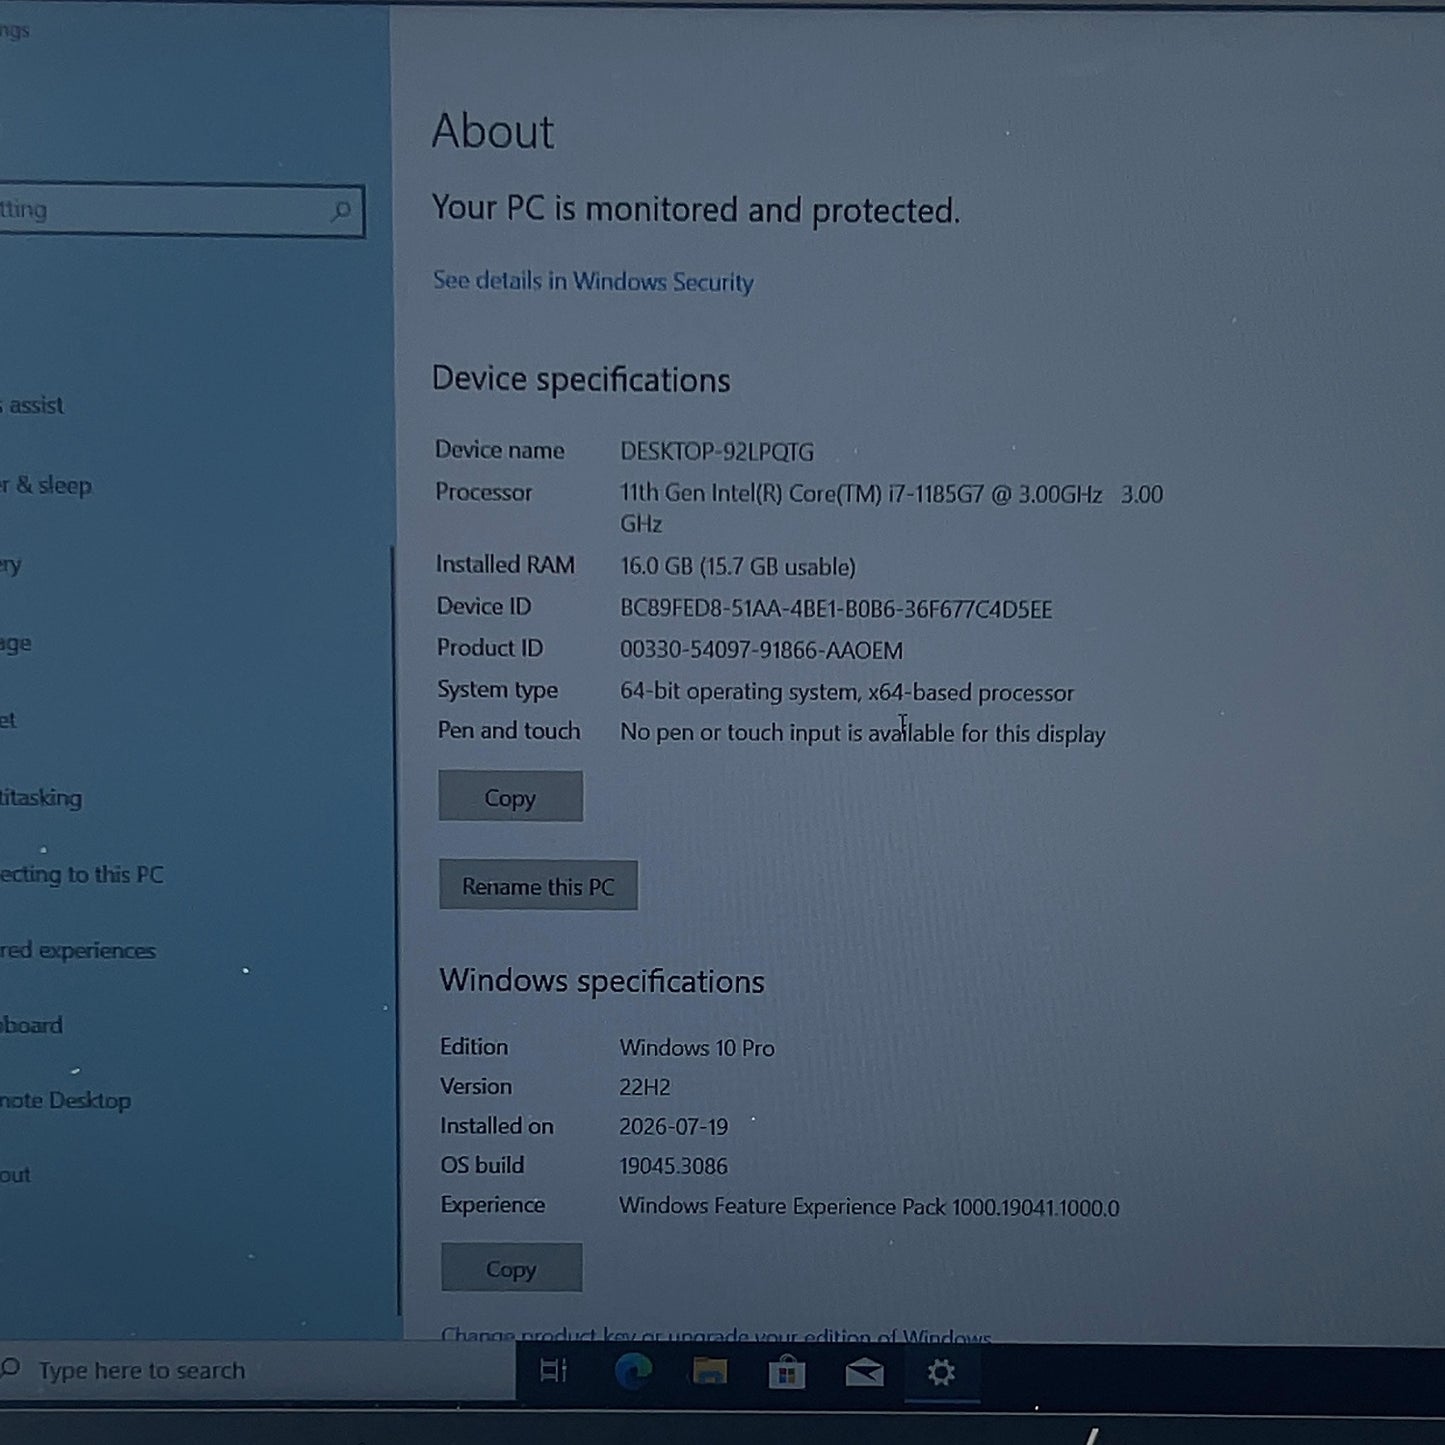The image size is (1445, 1445).
Task: Click the sidebar vertical scrollbar
Action: (394, 930)
